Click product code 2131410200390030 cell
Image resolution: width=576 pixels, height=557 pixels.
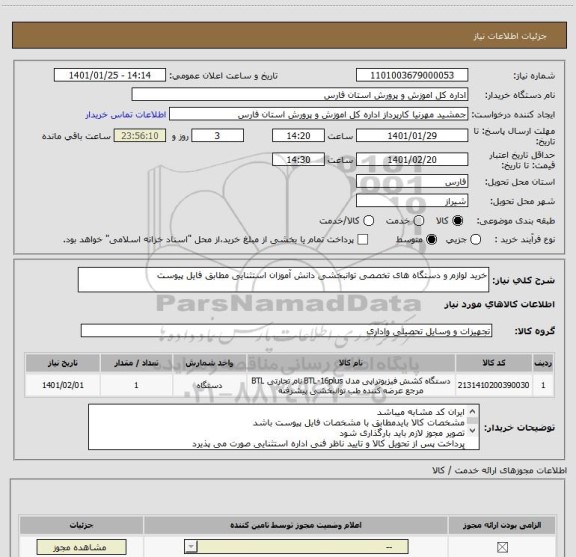coord(493,385)
